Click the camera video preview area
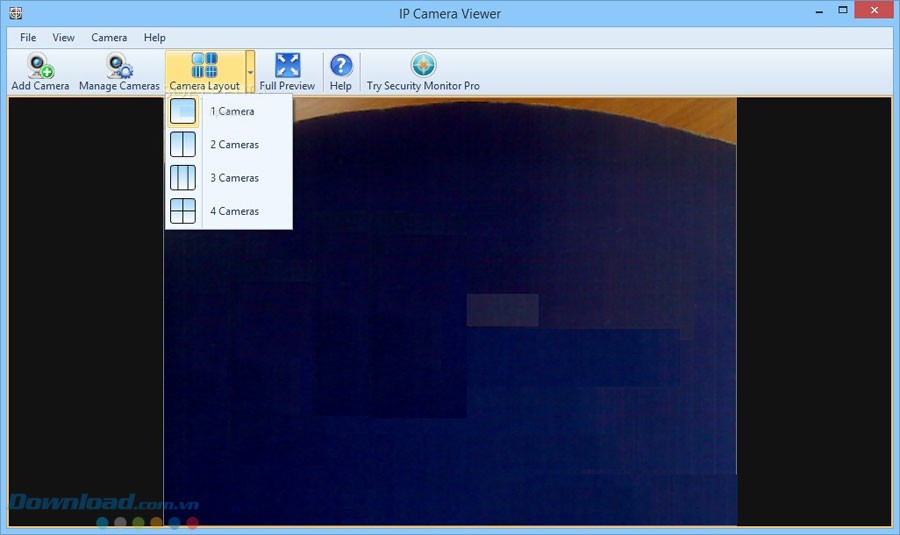 tap(500, 350)
